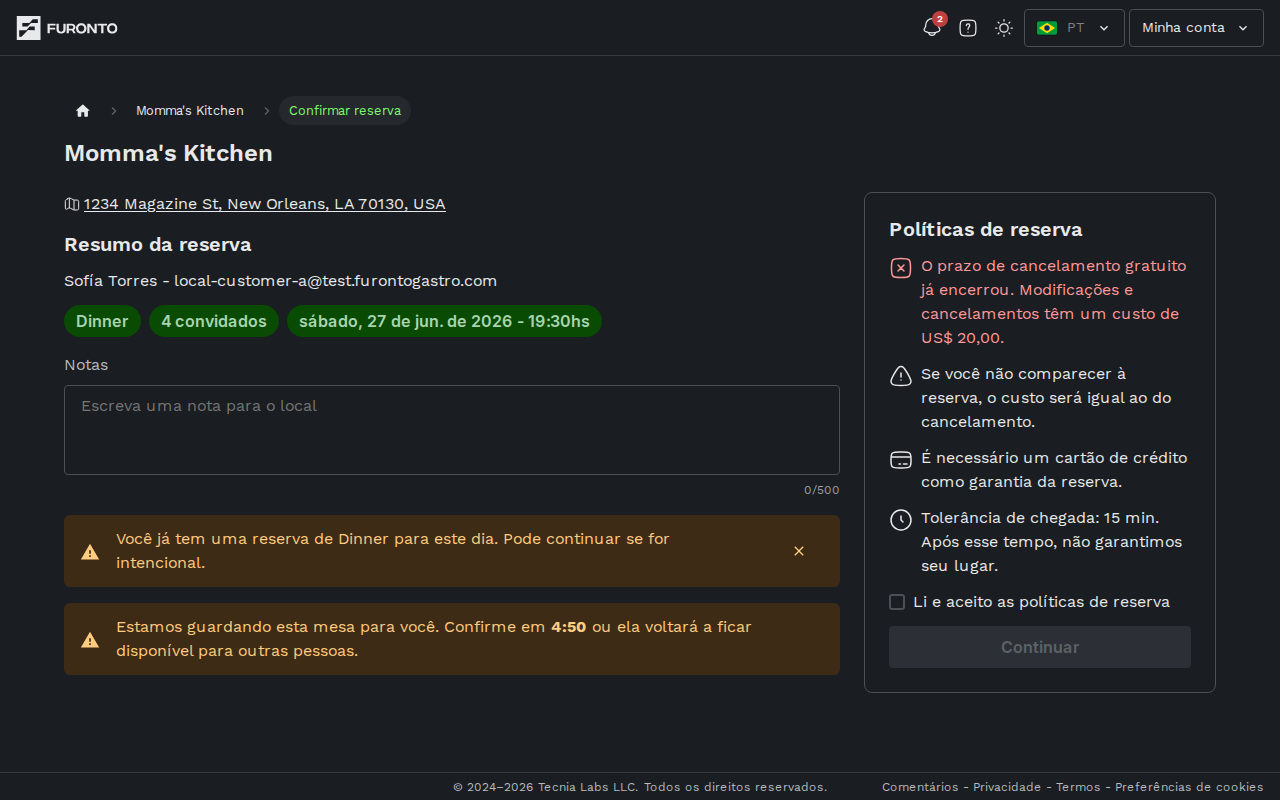Check Li e aceito as políticas de reserva
1280x800 pixels.
click(x=897, y=602)
